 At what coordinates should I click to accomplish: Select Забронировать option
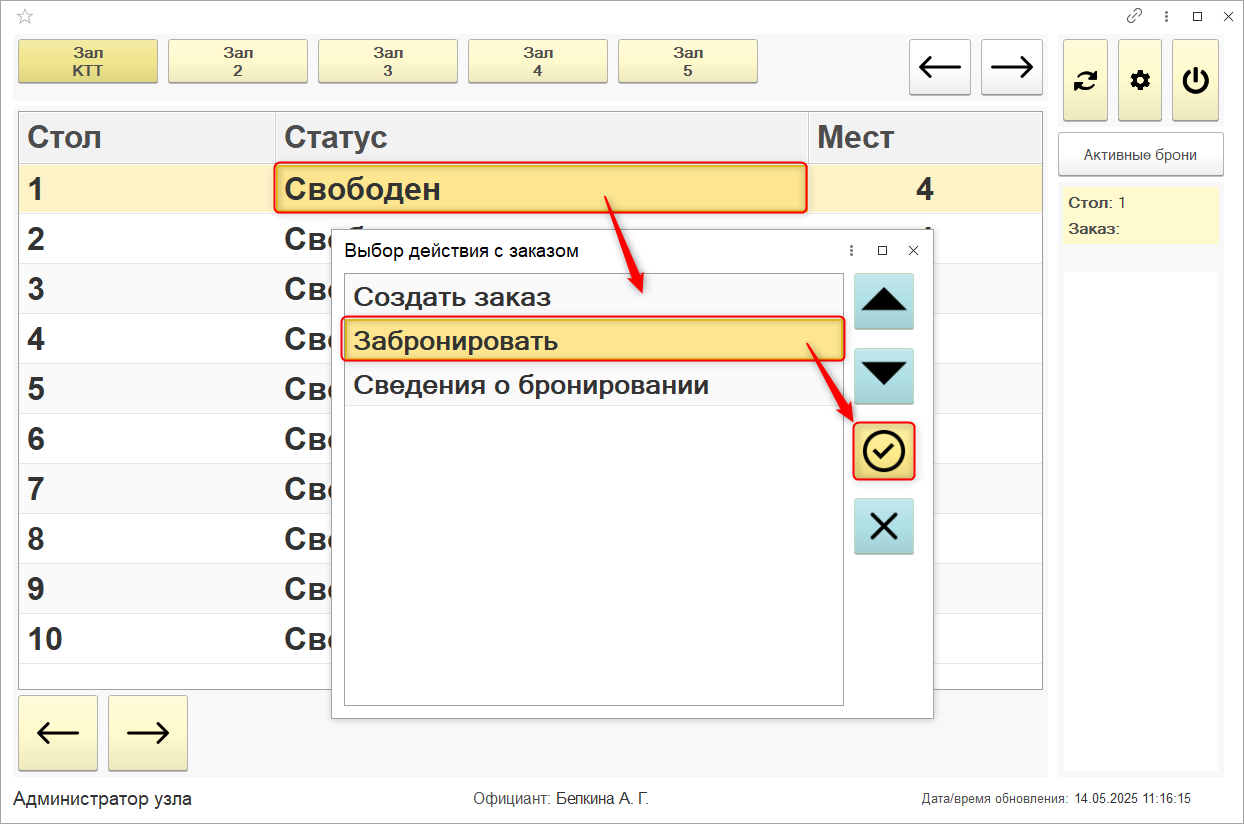tap(594, 340)
